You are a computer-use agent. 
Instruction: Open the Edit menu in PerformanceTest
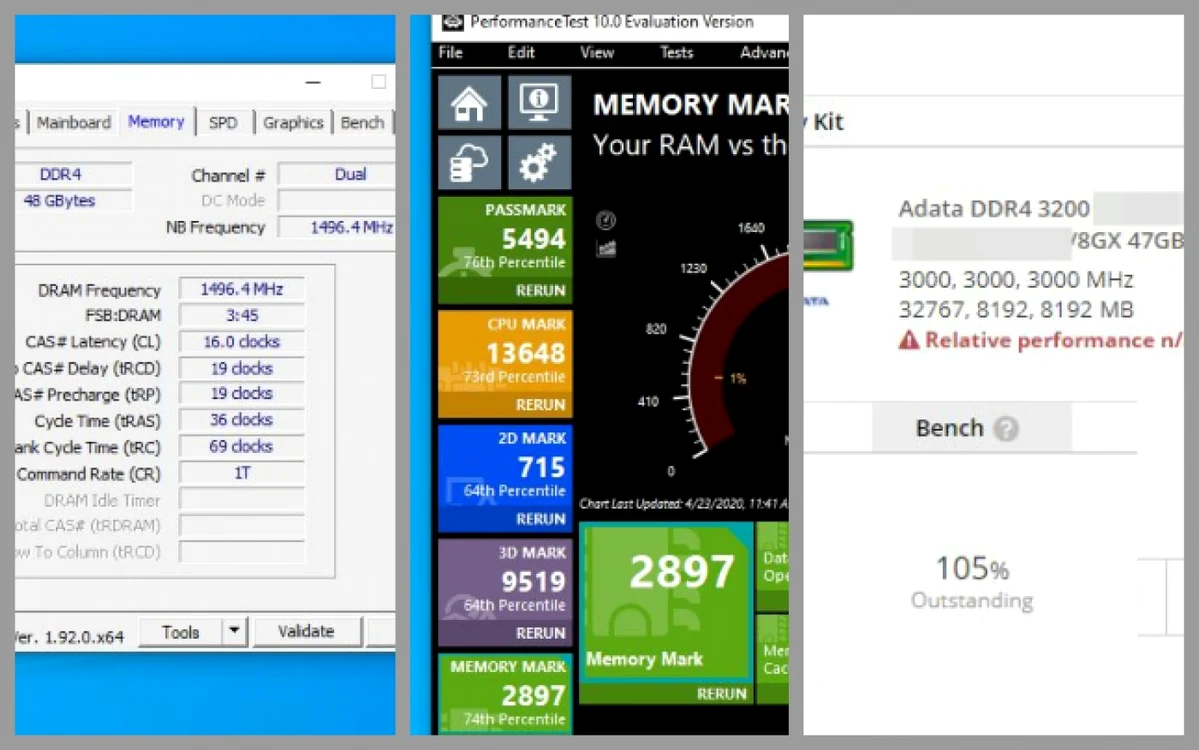(x=521, y=53)
